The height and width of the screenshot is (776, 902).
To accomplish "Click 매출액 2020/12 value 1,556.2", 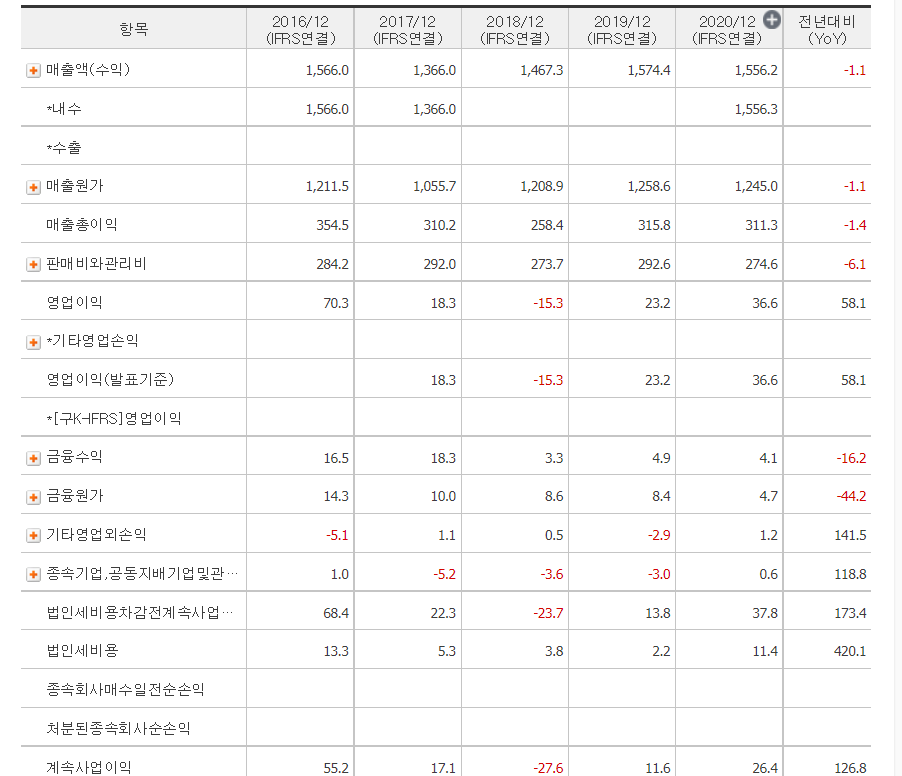I will 756,70.
